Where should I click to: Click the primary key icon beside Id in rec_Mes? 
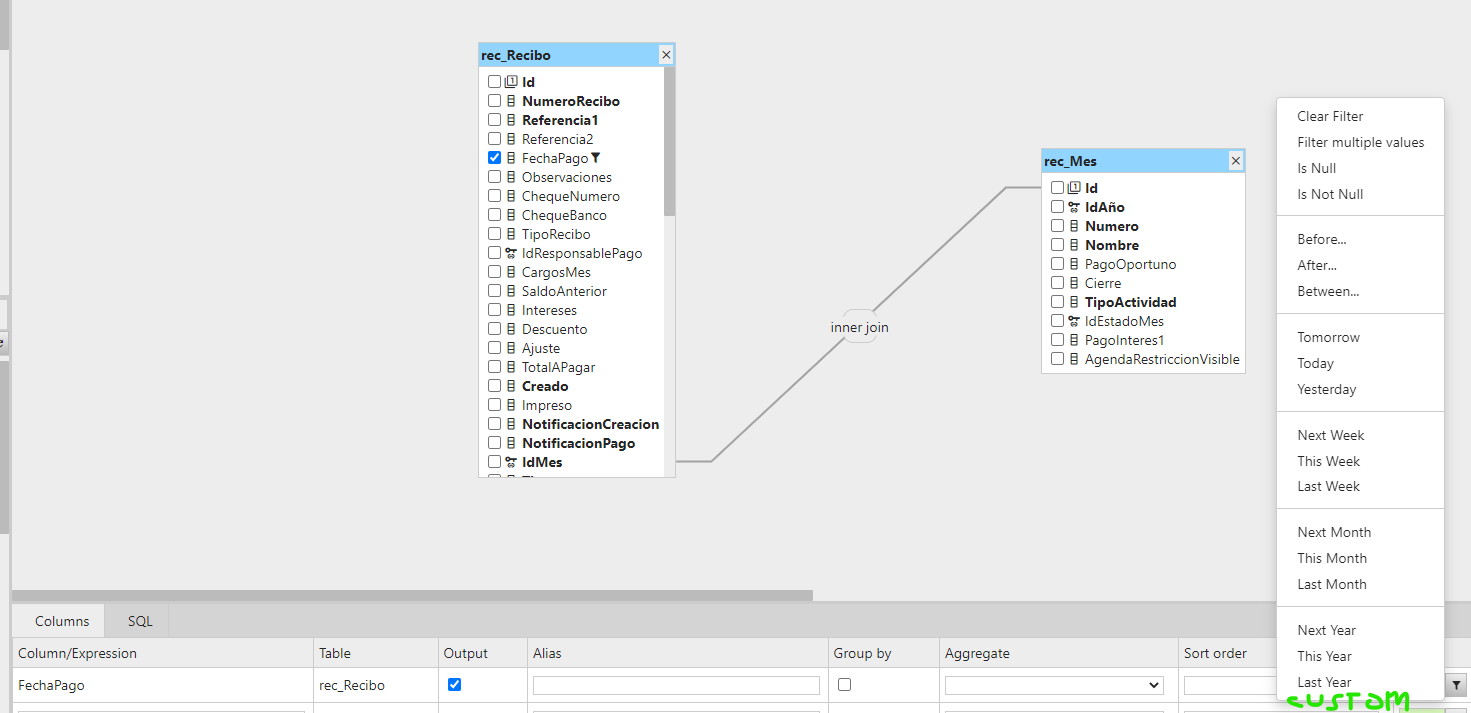[x=1074, y=188]
